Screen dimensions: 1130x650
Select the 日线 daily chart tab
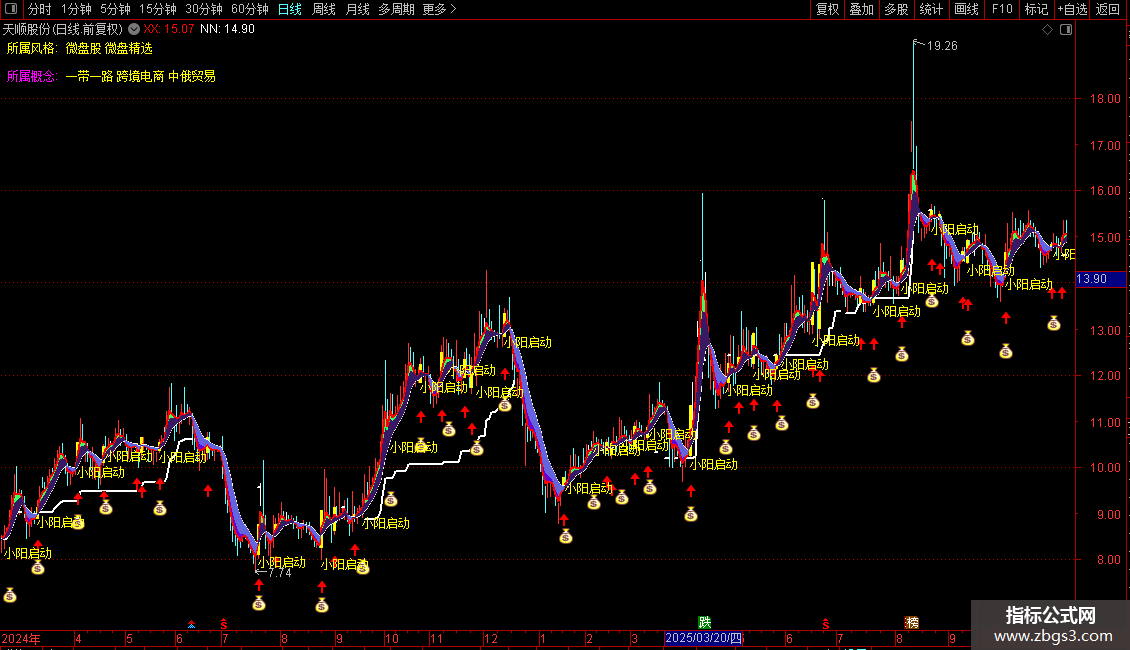coord(290,9)
